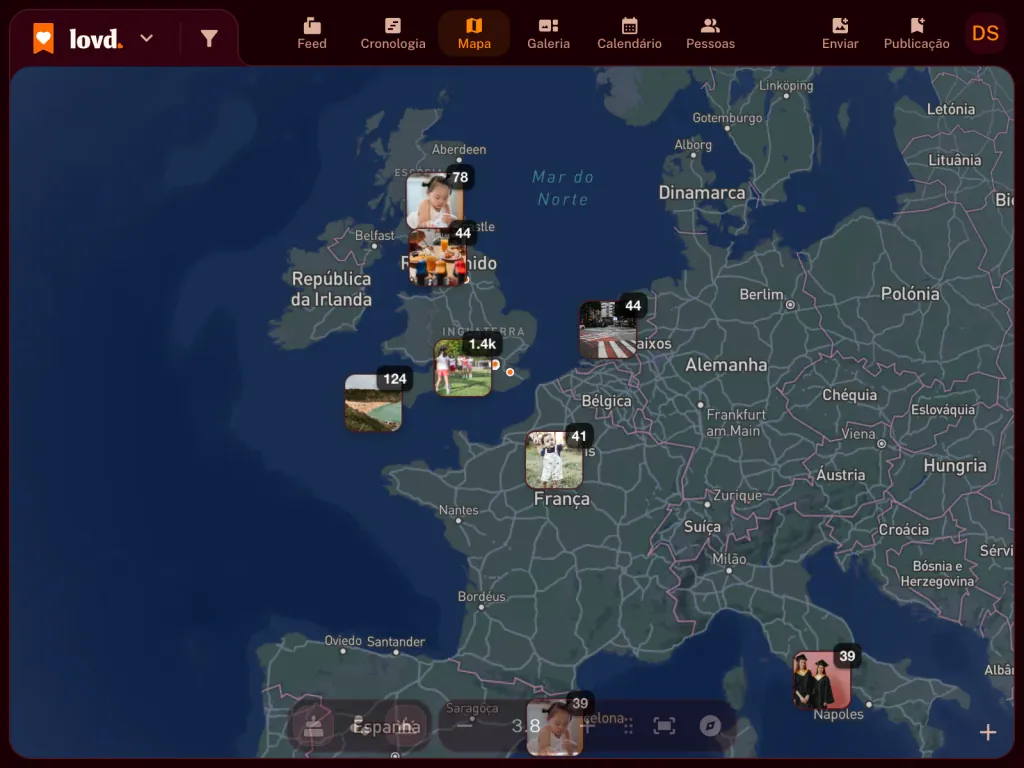Click the Bordéus city label
The image size is (1024, 768).
(x=481, y=596)
